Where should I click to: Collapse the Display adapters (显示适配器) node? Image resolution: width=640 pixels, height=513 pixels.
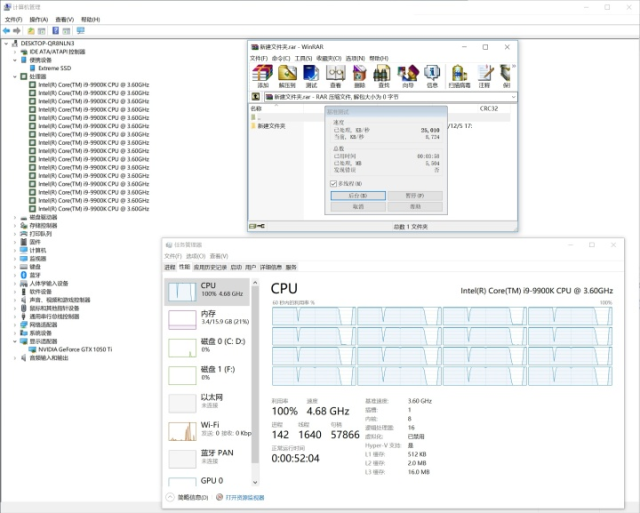point(14,341)
